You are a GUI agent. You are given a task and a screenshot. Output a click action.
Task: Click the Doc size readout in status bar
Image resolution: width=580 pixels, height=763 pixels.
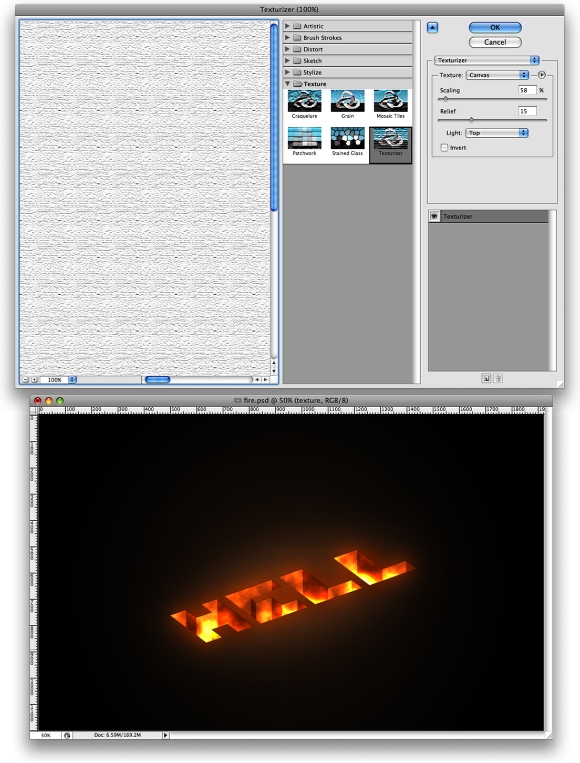[x=117, y=735]
